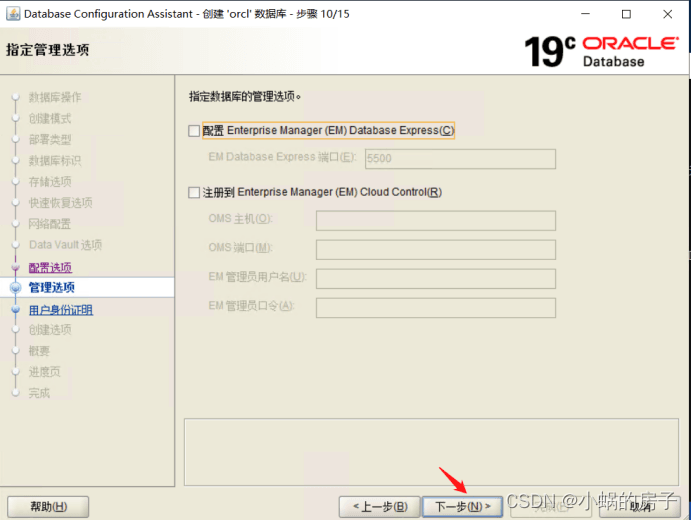Click the 上一步(B) back button

(x=380, y=506)
